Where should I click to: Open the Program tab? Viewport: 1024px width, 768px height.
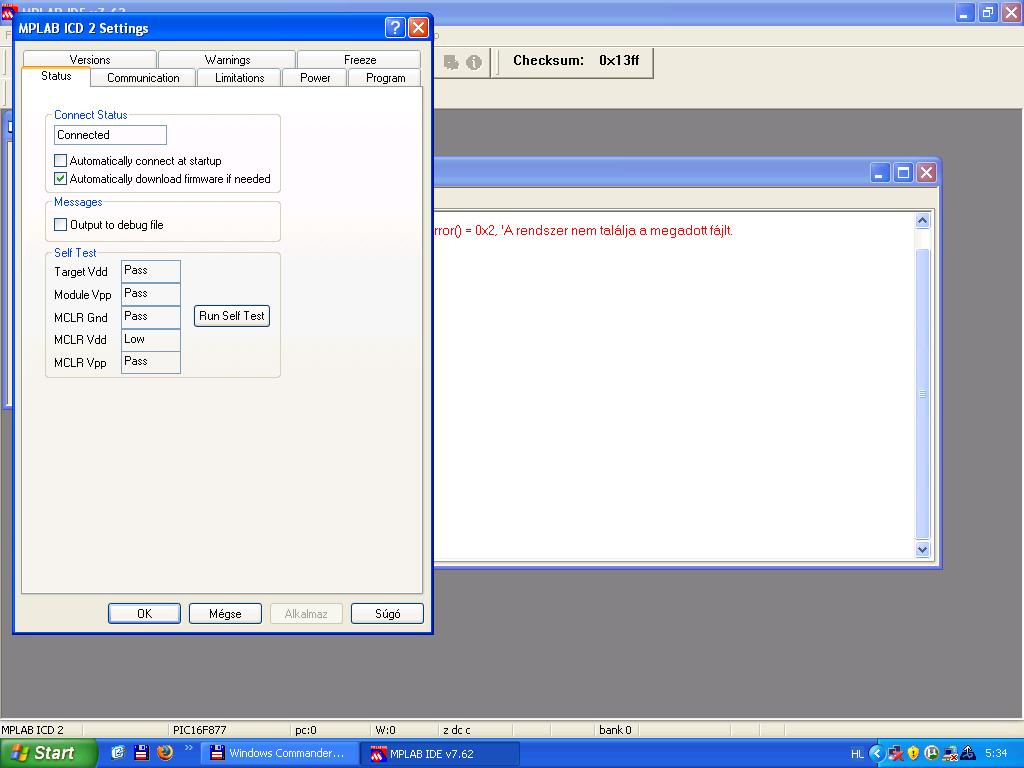pos(385,78)
